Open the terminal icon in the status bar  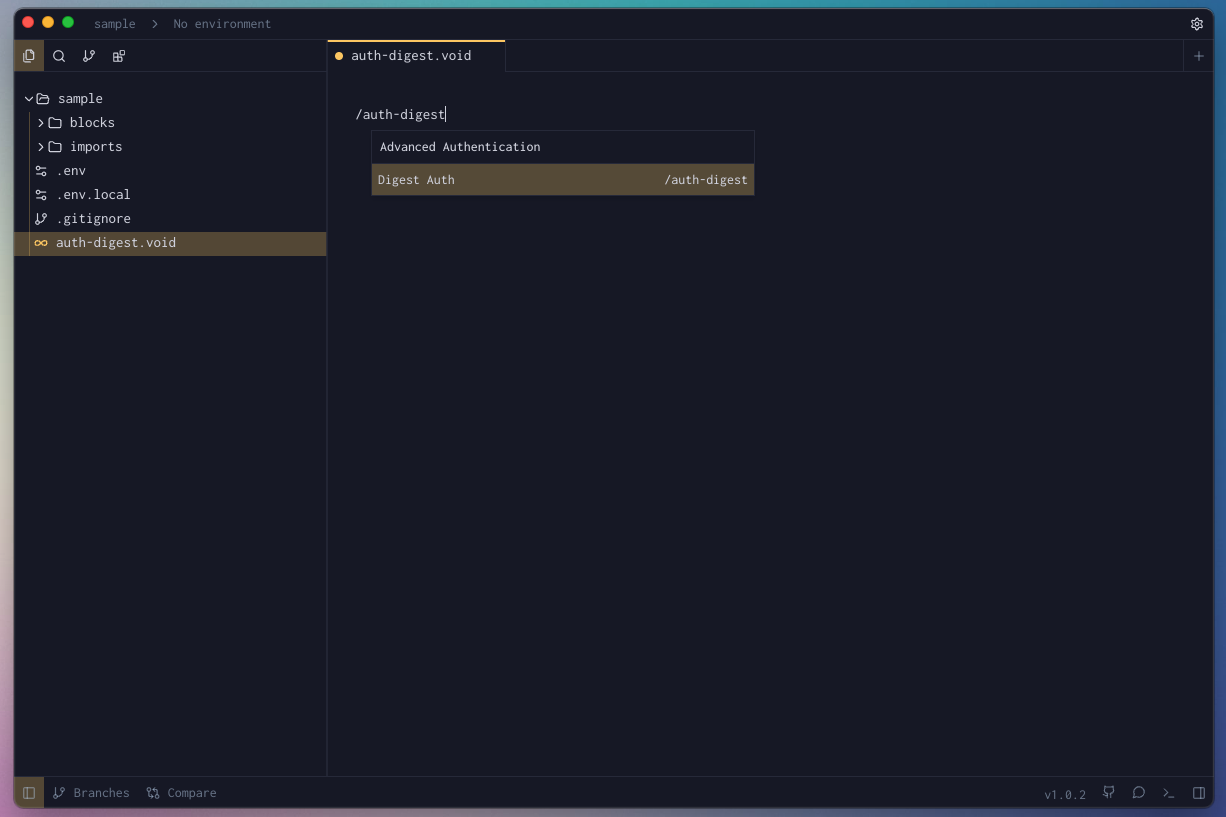coord(1168,792)
